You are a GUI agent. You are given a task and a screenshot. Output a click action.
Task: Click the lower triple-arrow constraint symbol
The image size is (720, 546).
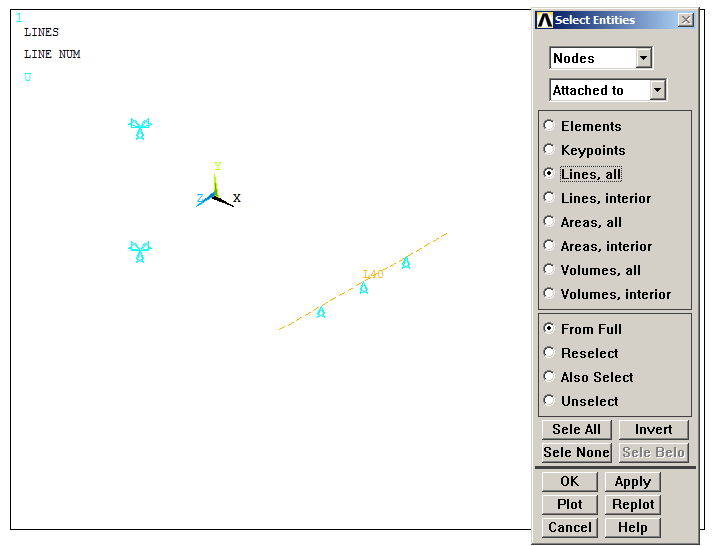click(x=140, y=252)
